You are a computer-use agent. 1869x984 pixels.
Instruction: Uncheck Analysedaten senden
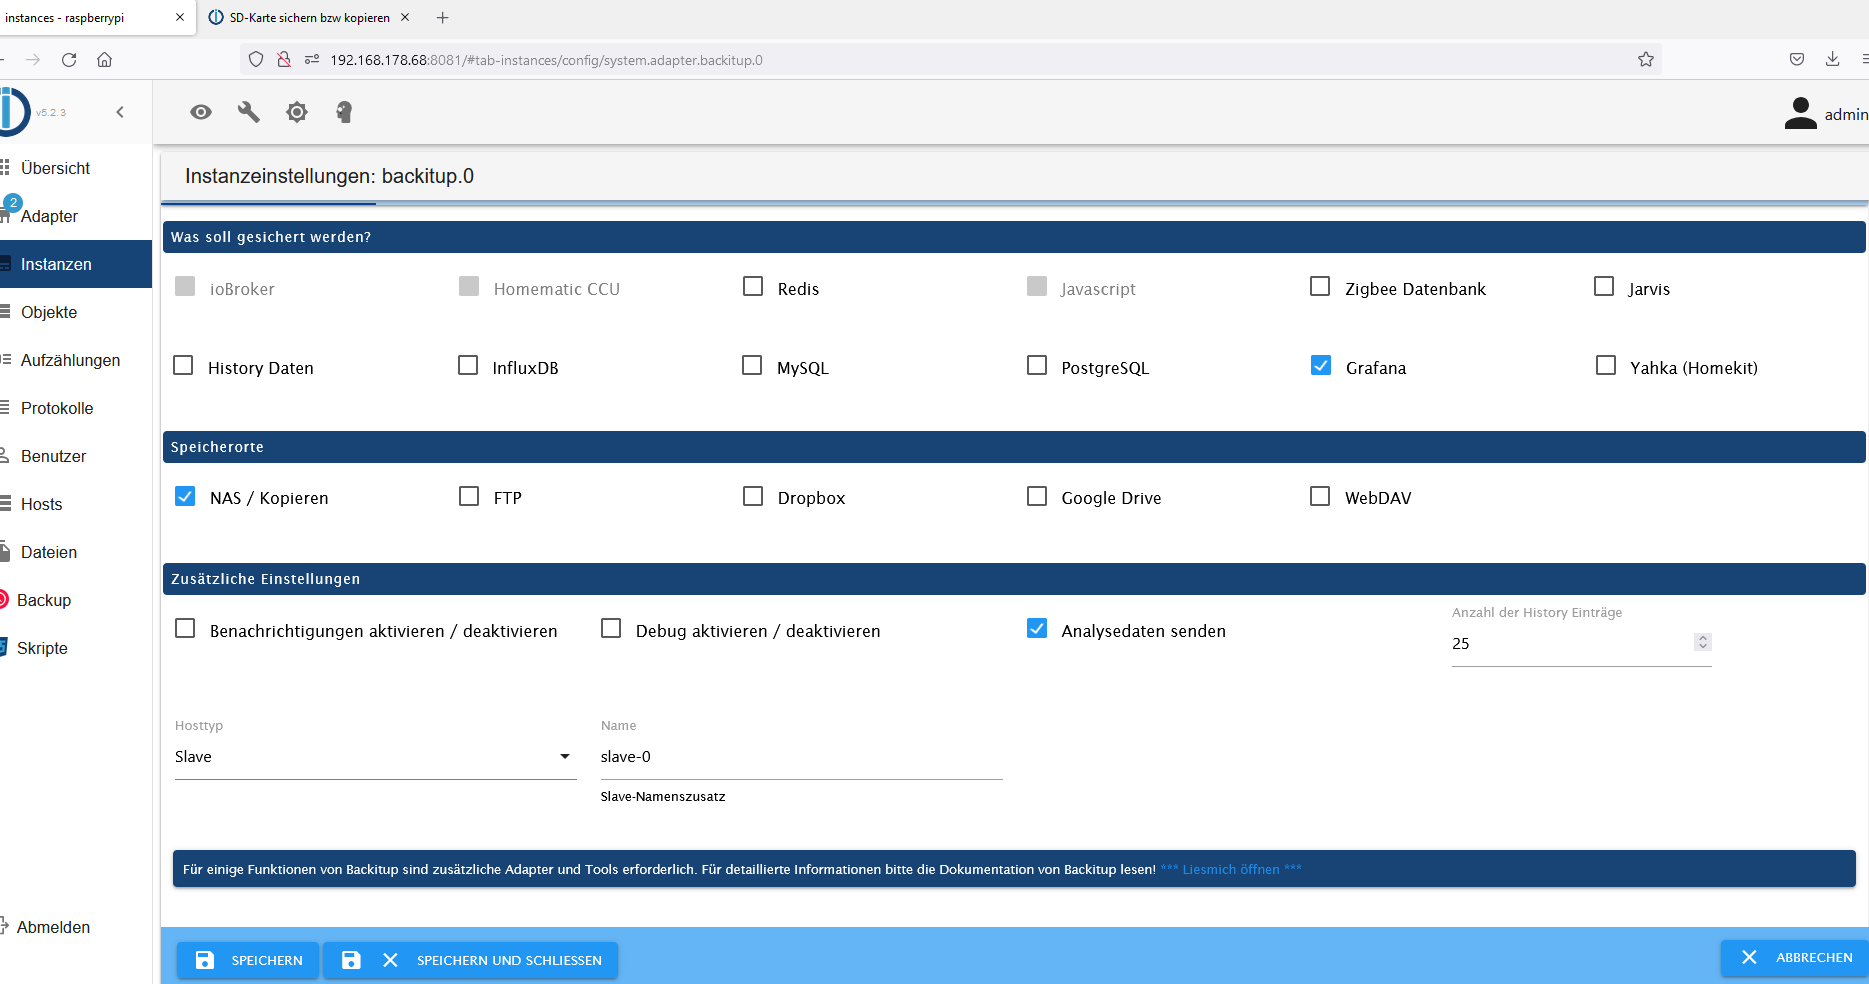(1037, 629)
